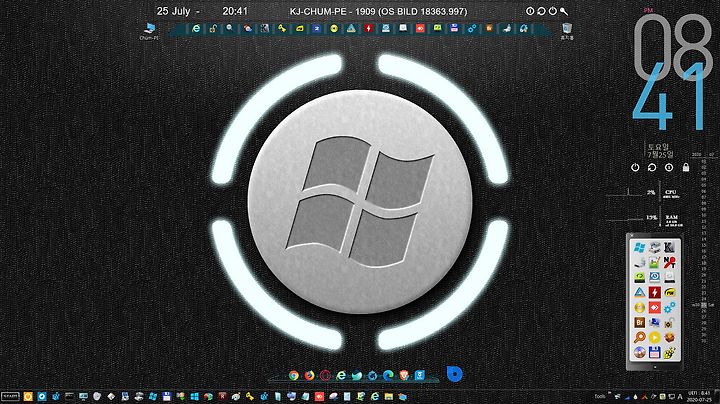Open the Windows flag icon in phone launcher
Viewport: 720px width, 404px height.
(640, 247)
